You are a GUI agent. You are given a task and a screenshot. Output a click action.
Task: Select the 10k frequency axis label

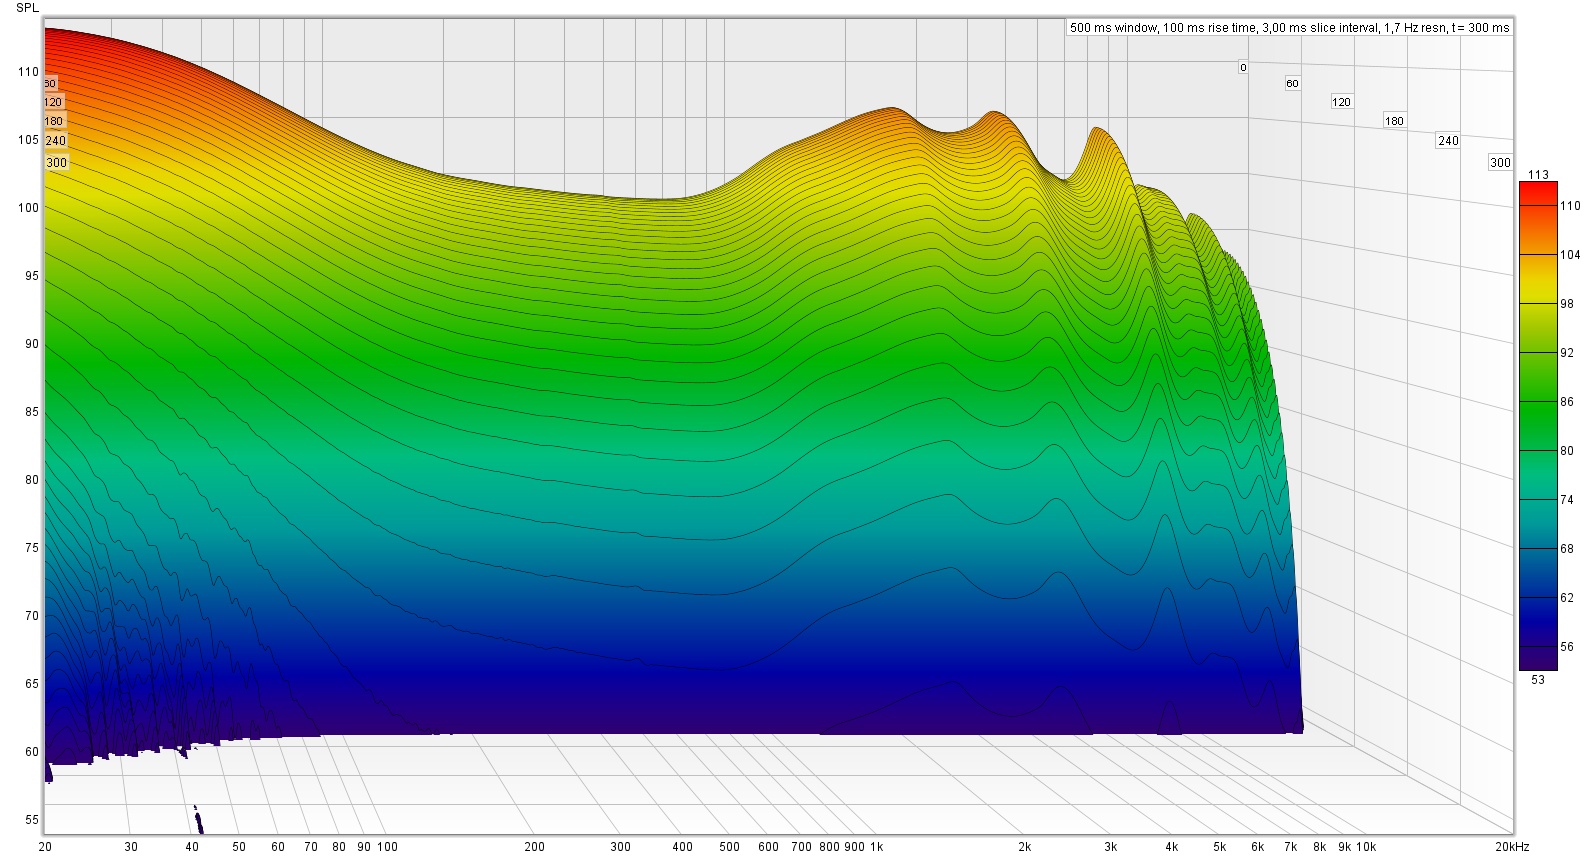click(x=1366, y=847)
